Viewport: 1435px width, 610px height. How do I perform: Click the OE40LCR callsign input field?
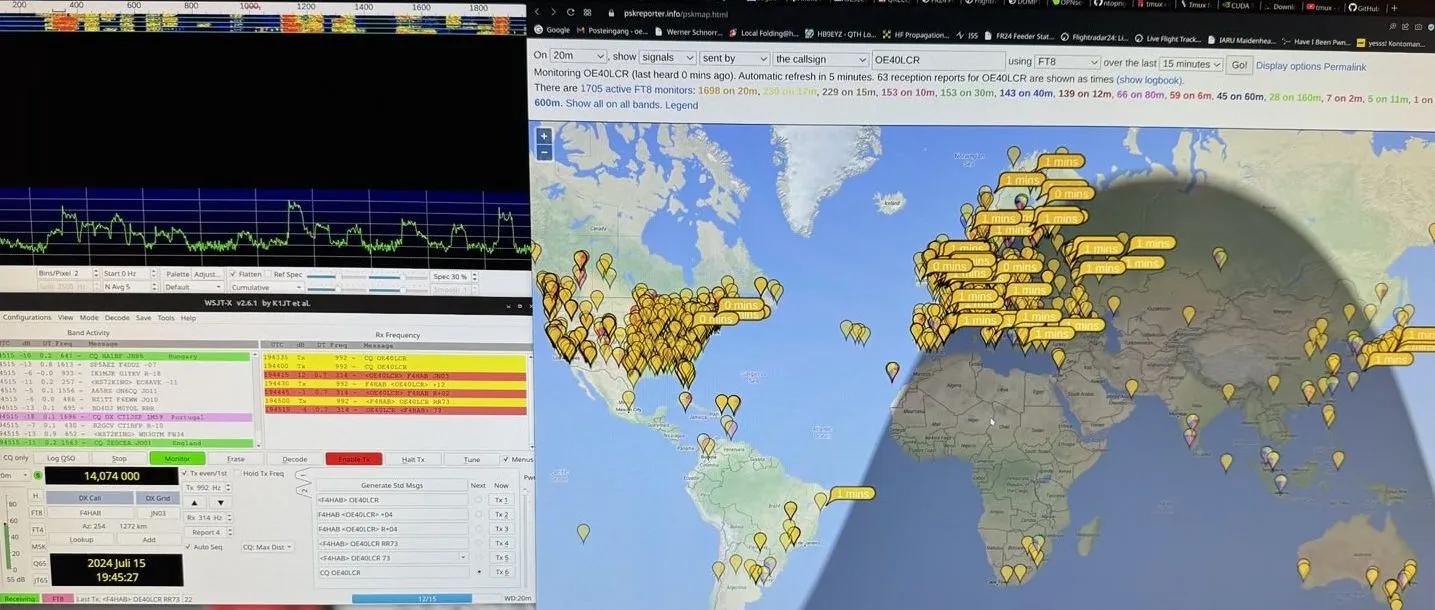point(938,61)
